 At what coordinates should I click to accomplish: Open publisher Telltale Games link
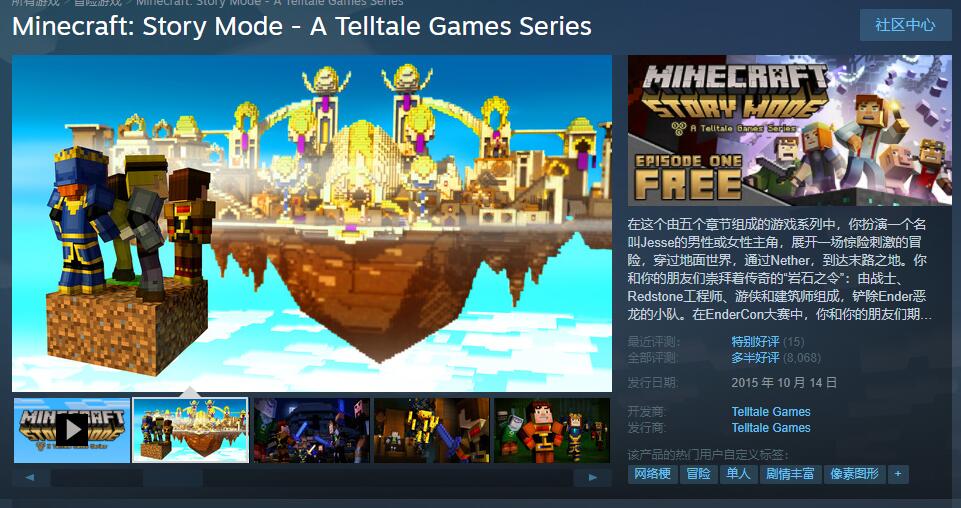[771, 428]
